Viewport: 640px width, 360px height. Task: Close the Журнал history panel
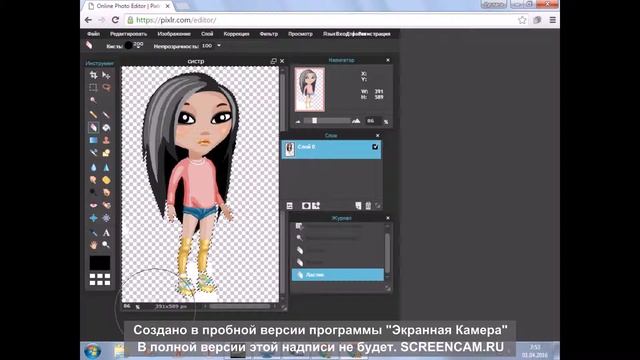point(388,218)
